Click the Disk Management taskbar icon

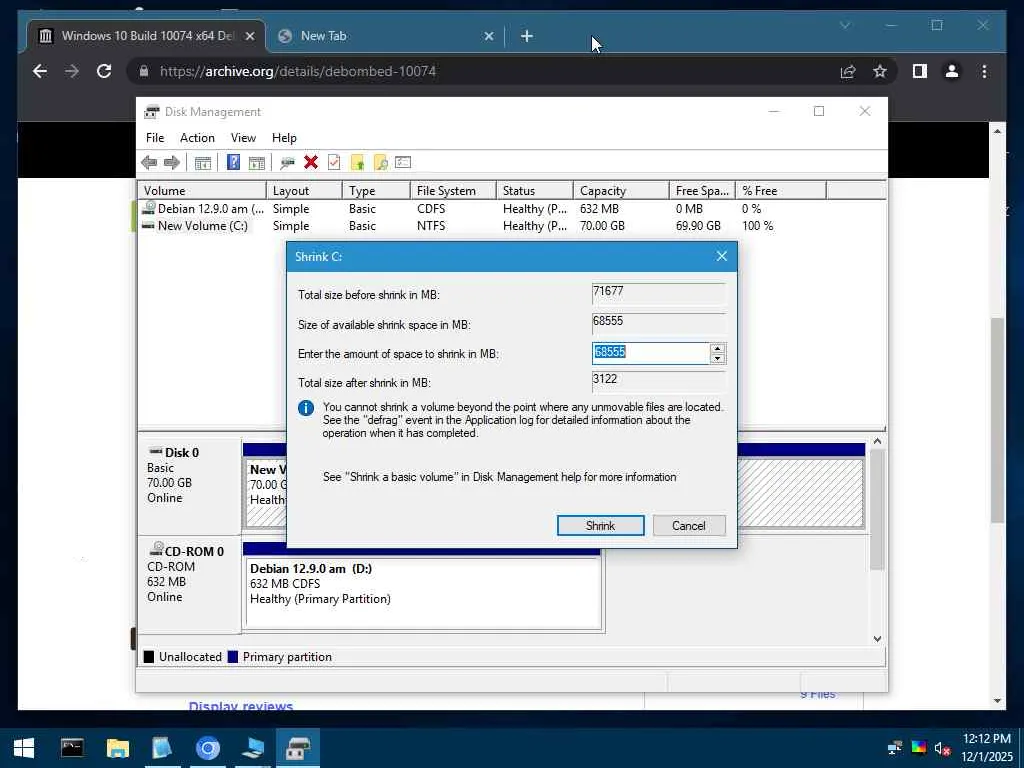tap(298, 748)
